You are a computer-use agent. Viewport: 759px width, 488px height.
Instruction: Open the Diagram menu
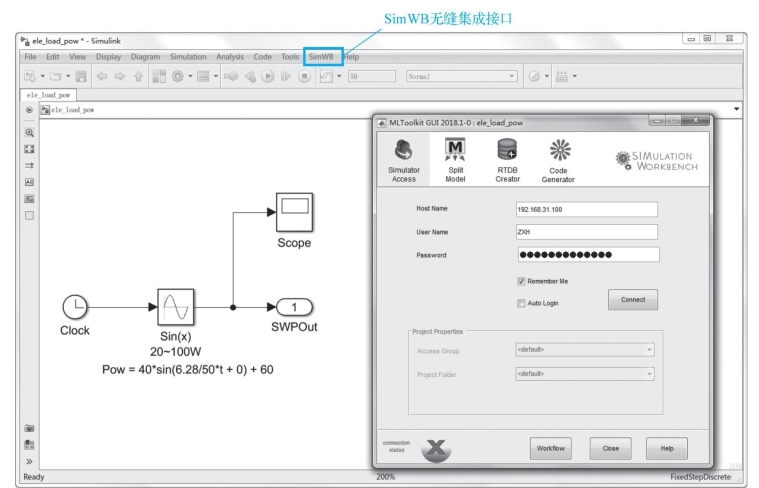145,57
